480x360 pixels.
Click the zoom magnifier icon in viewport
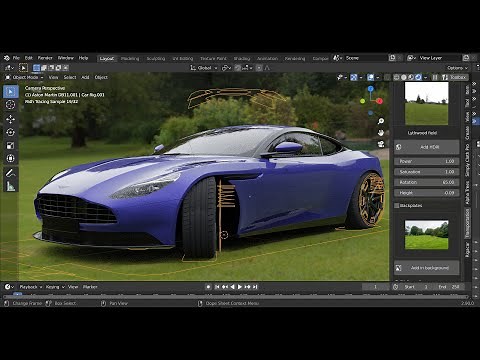click(x=381, y=121)
